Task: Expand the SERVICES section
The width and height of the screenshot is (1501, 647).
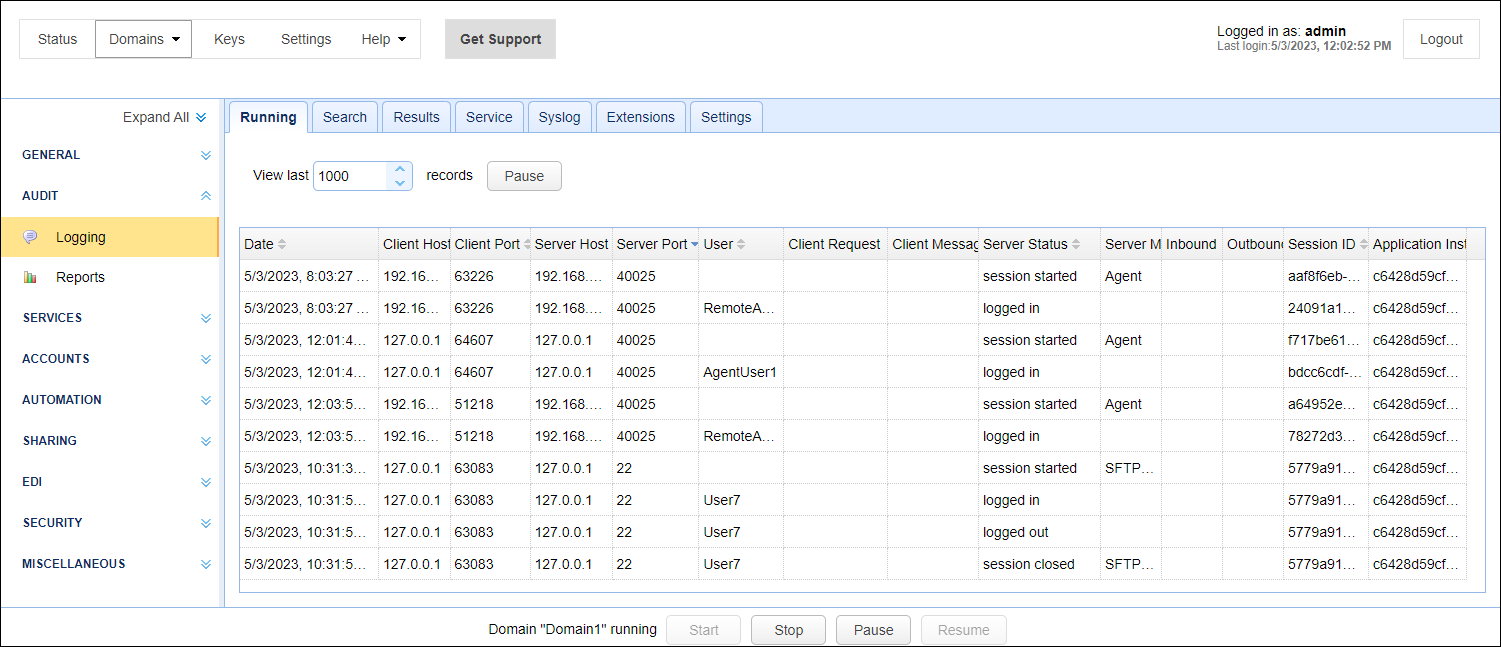Action: click(206, 318)
